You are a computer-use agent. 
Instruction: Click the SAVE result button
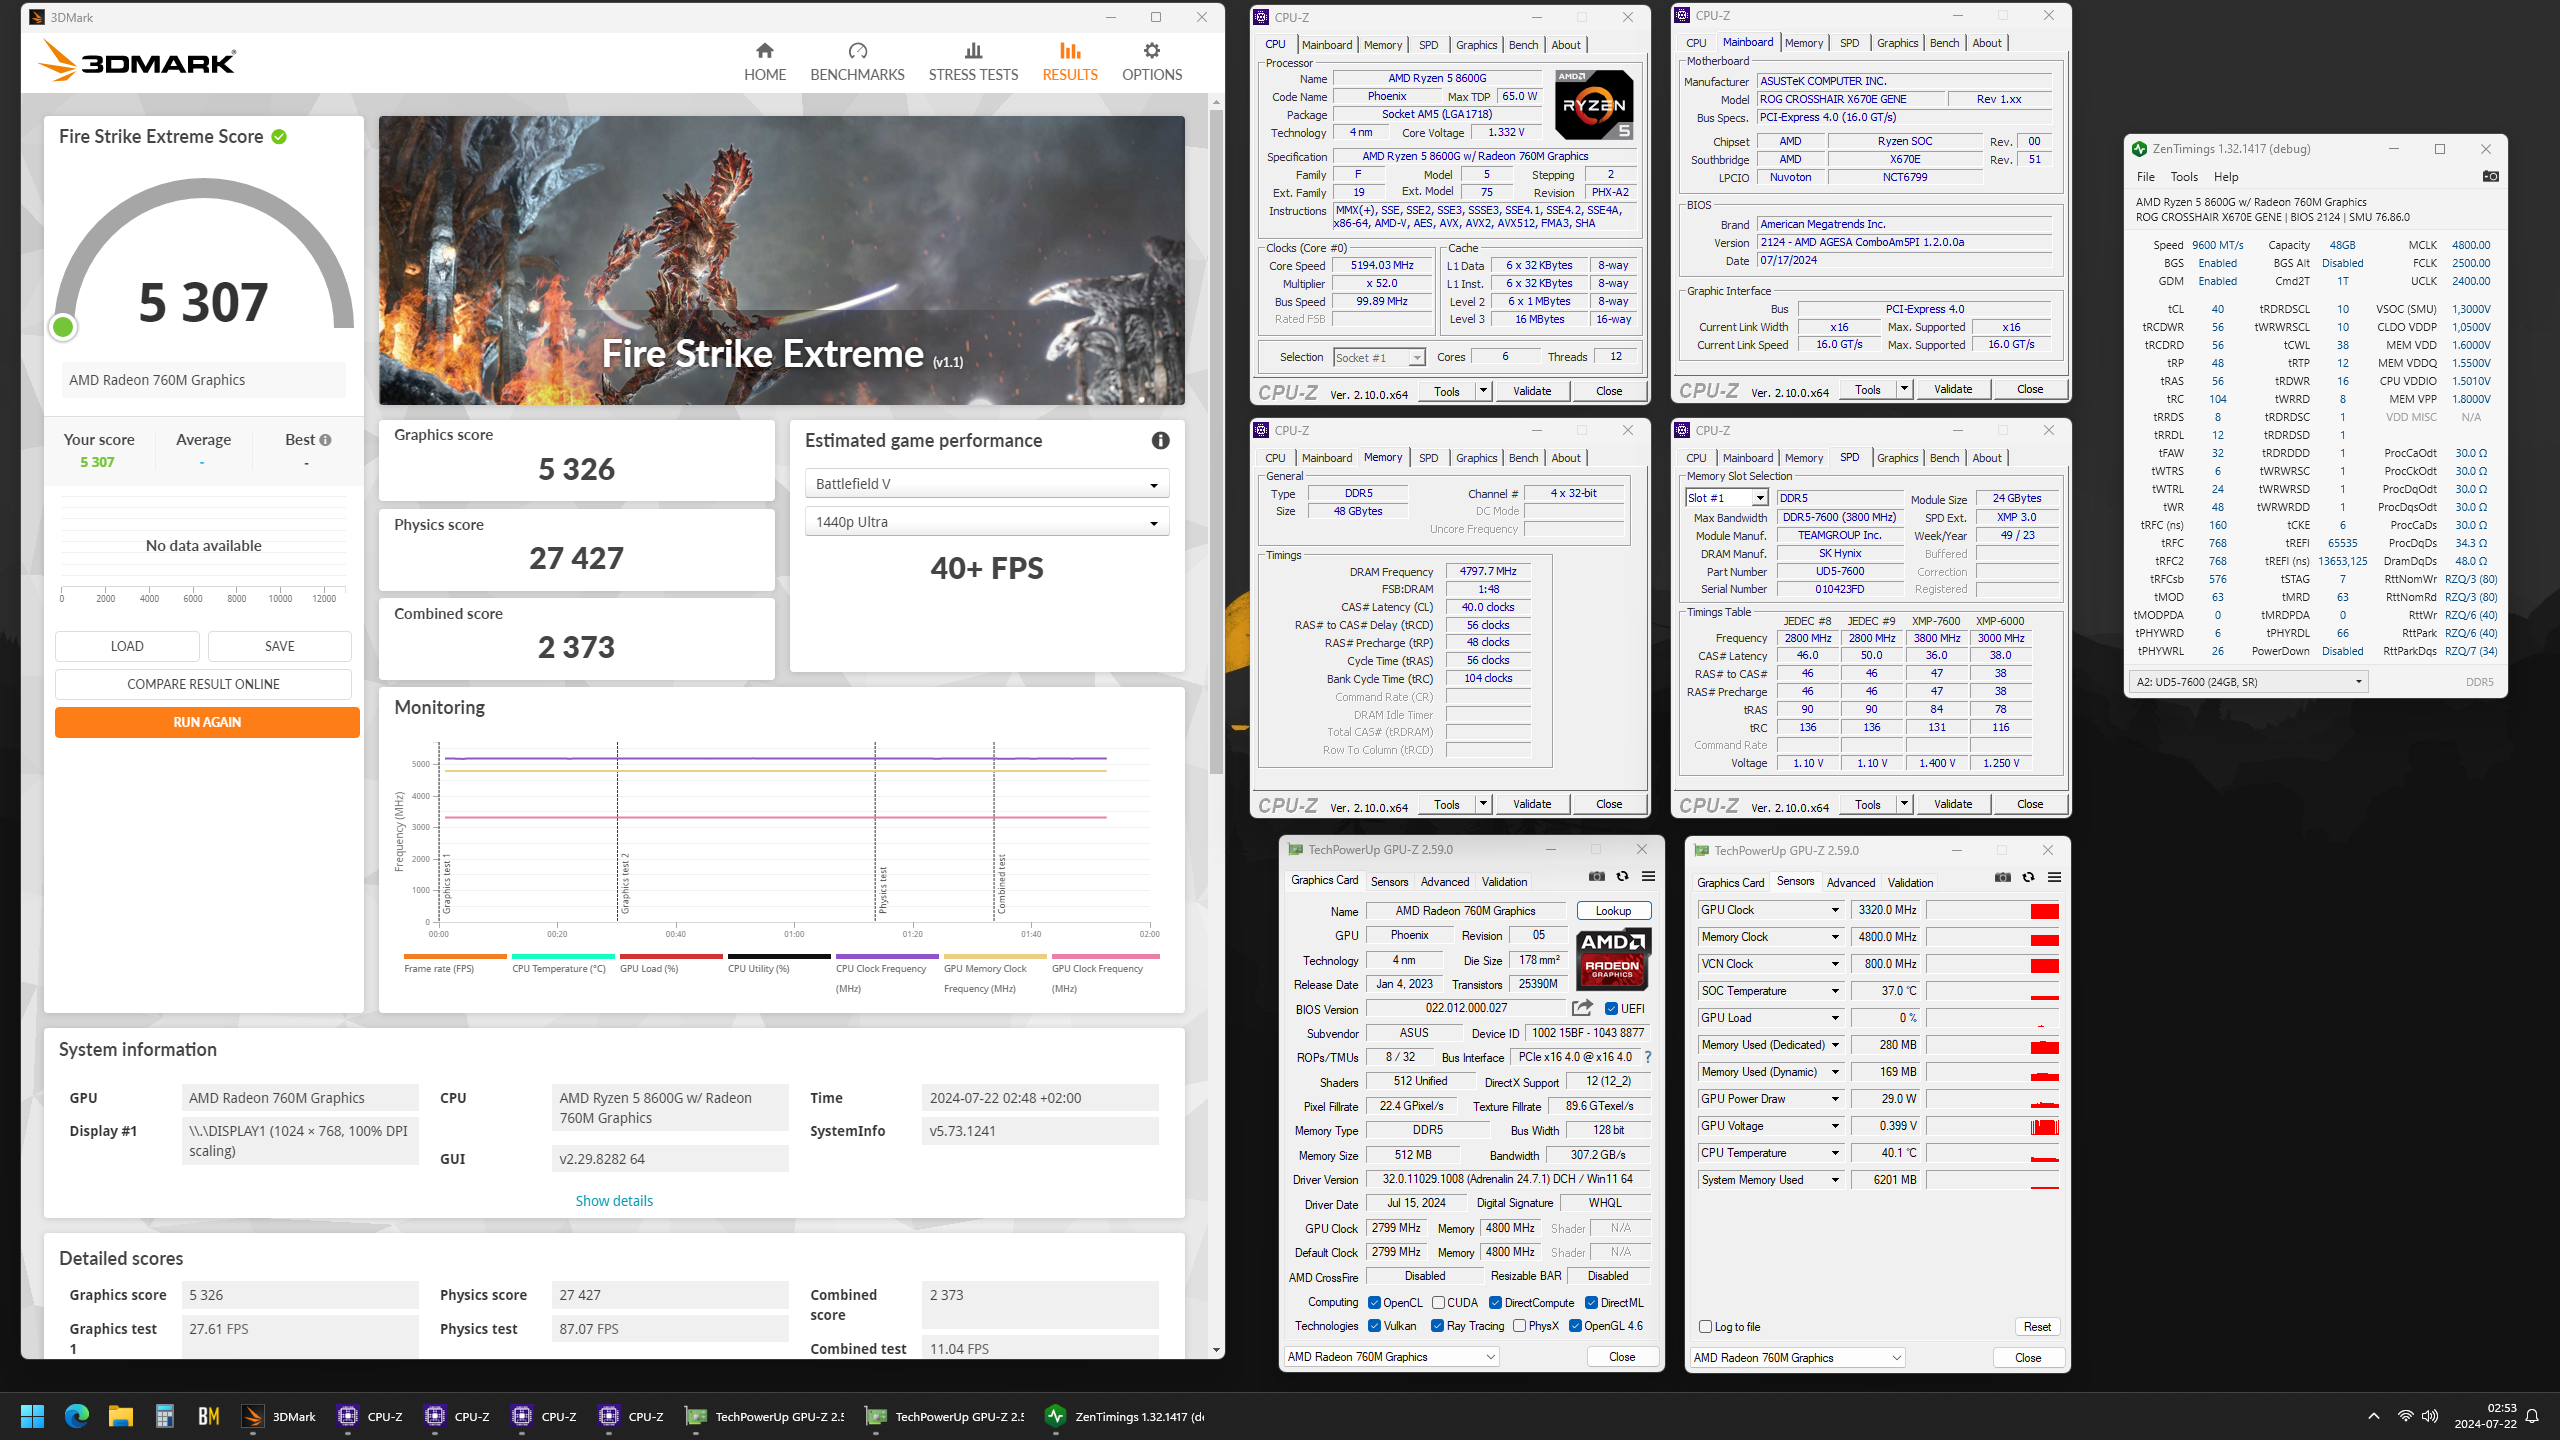(x=279, y=646)
